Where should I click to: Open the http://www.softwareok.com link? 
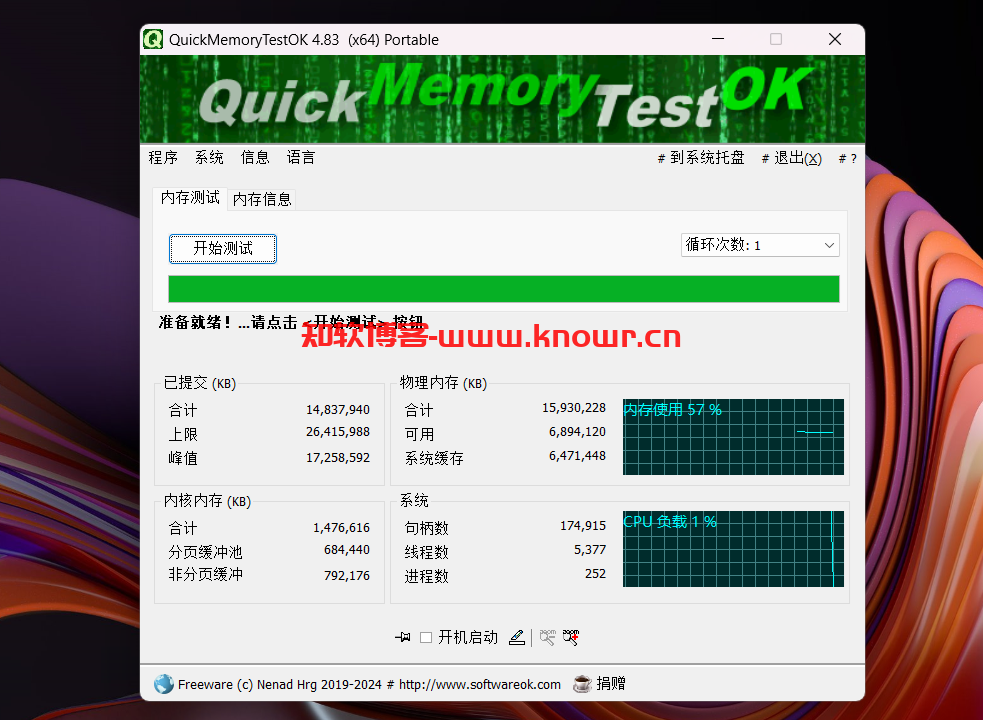click(x=480, y=684)
